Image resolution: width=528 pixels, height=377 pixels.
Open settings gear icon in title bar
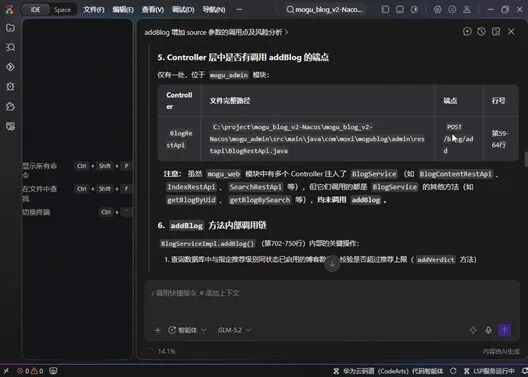(437, 9)
